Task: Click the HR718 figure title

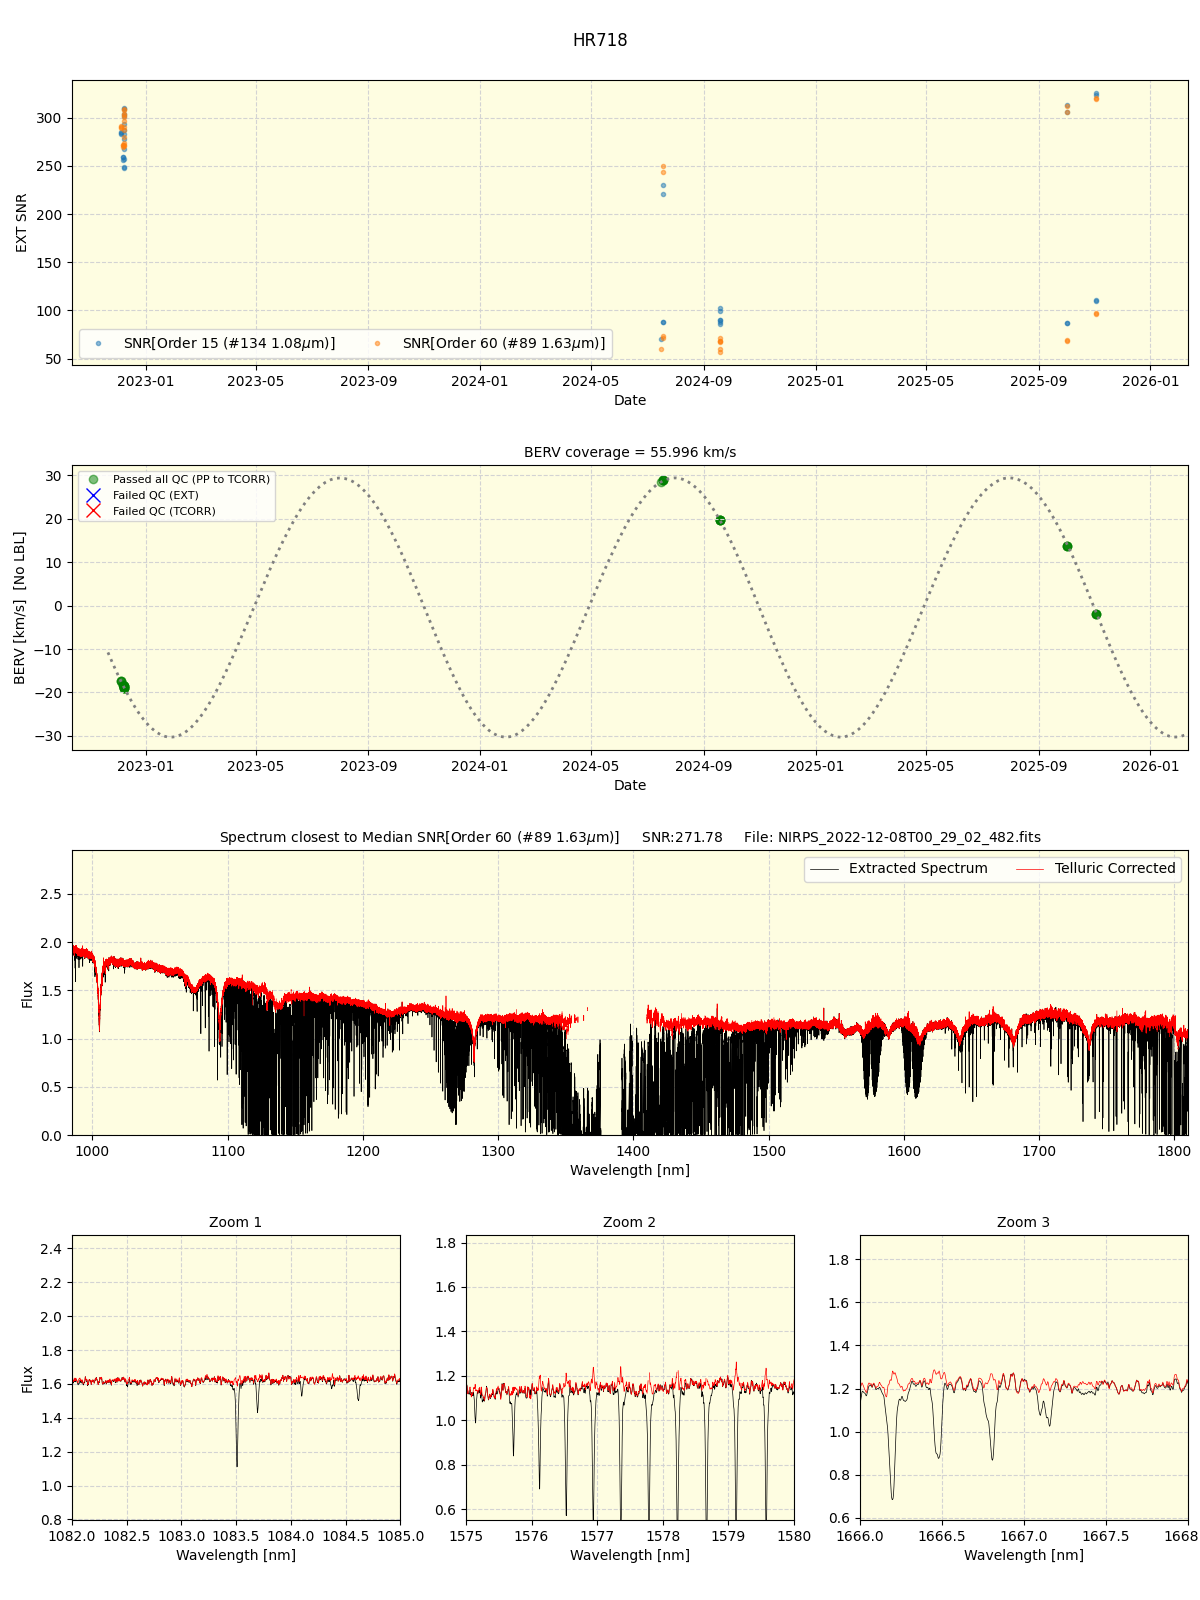Action: [x=600, y=41]
